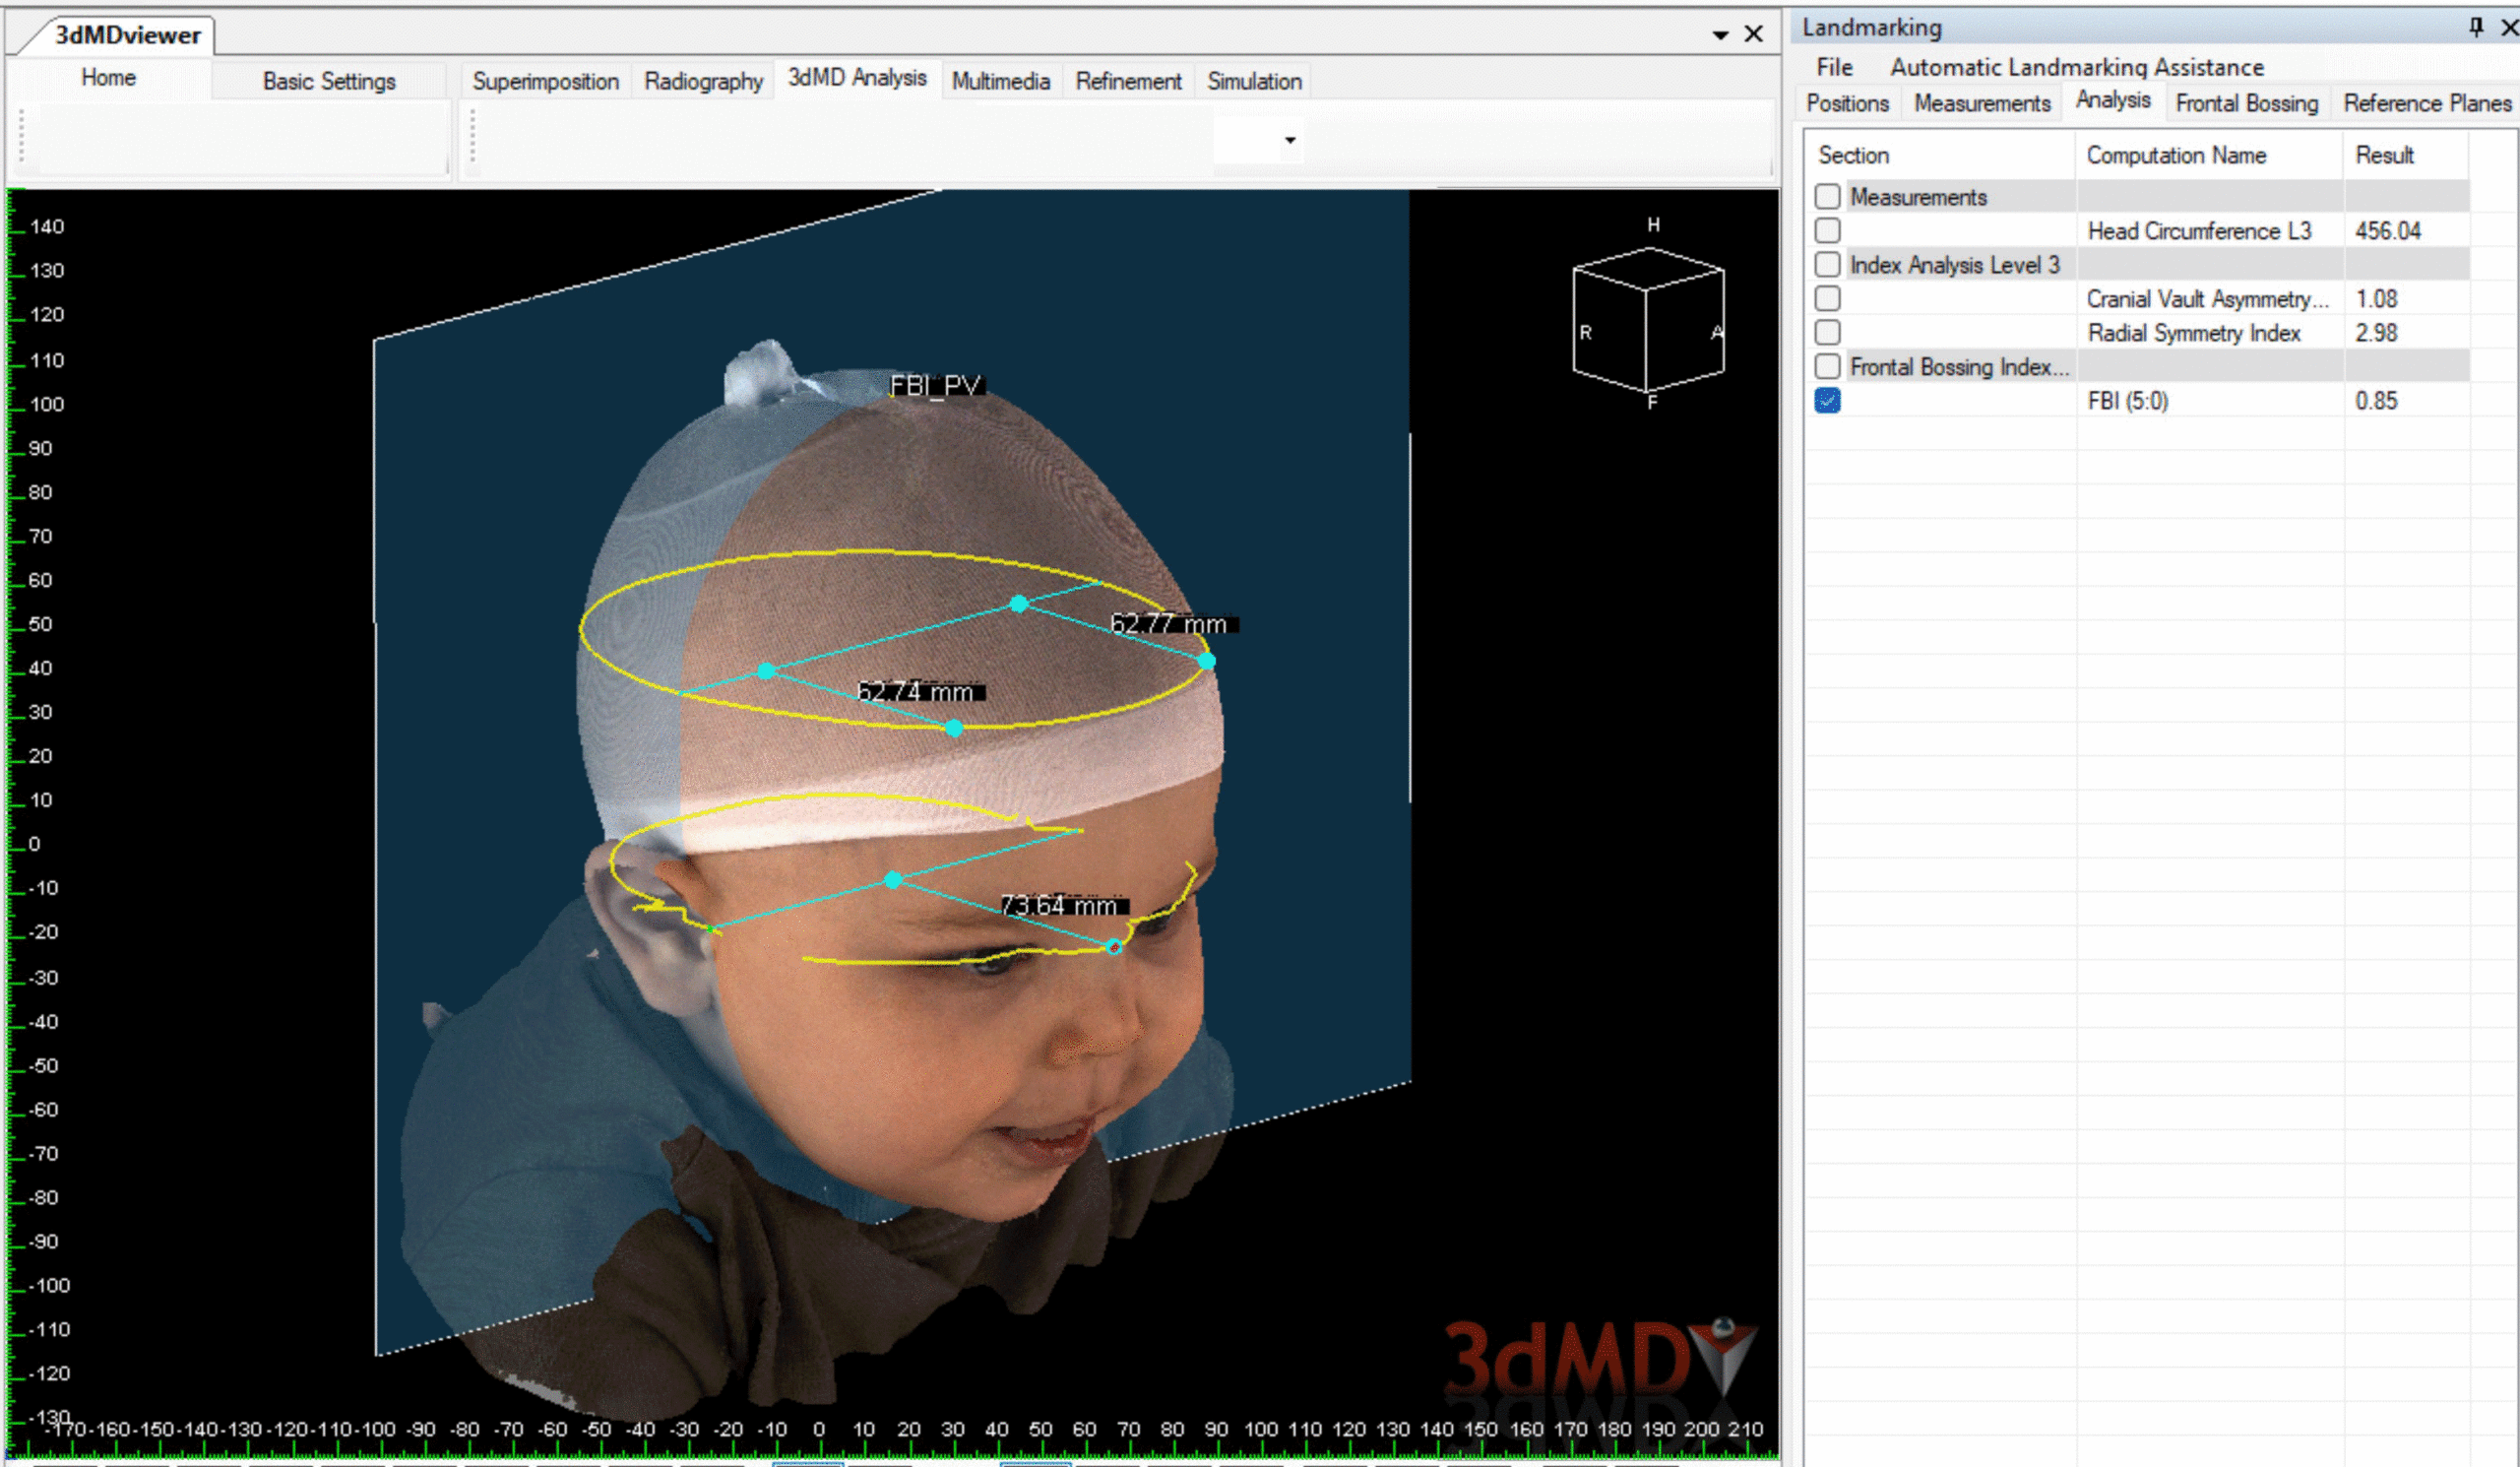Click the cyan landmark point near 73.64 mm
This screenshot has height=1467, width=2520.
1114,946
